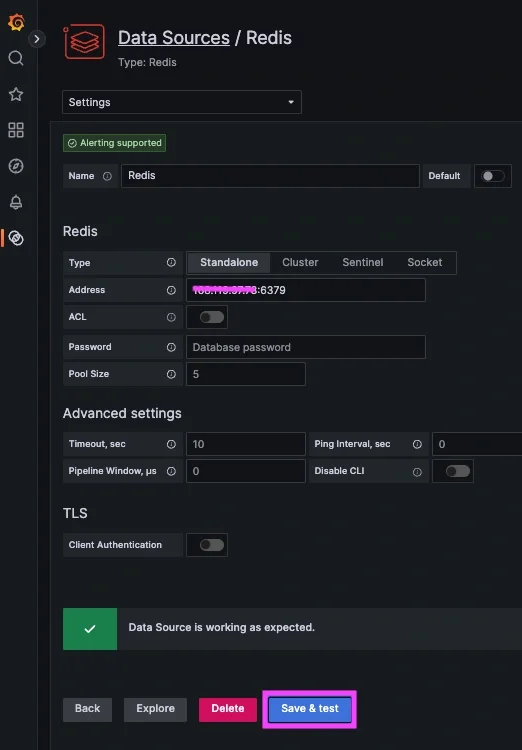Select the Socket type option
This screenshot has height=750, width=522.
click(x=425, y=263)
